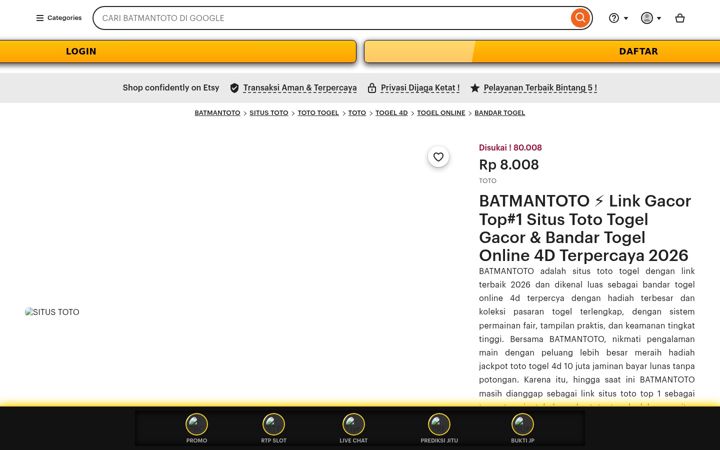This screenshot has width=720, height=450.
Task: Click the padlock privacy icon
Action: click(372, 88)
